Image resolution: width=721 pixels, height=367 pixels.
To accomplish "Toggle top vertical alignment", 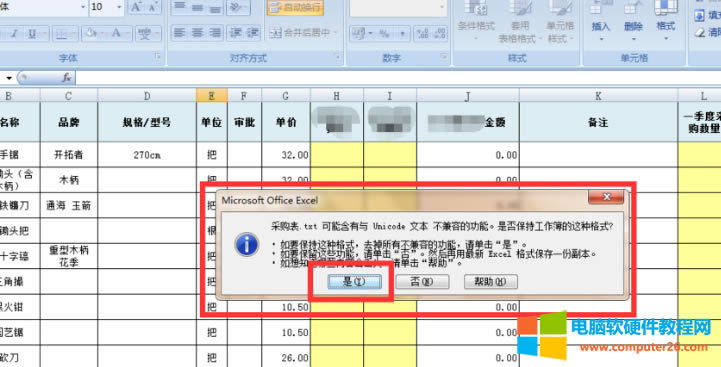I will (180, 7).
